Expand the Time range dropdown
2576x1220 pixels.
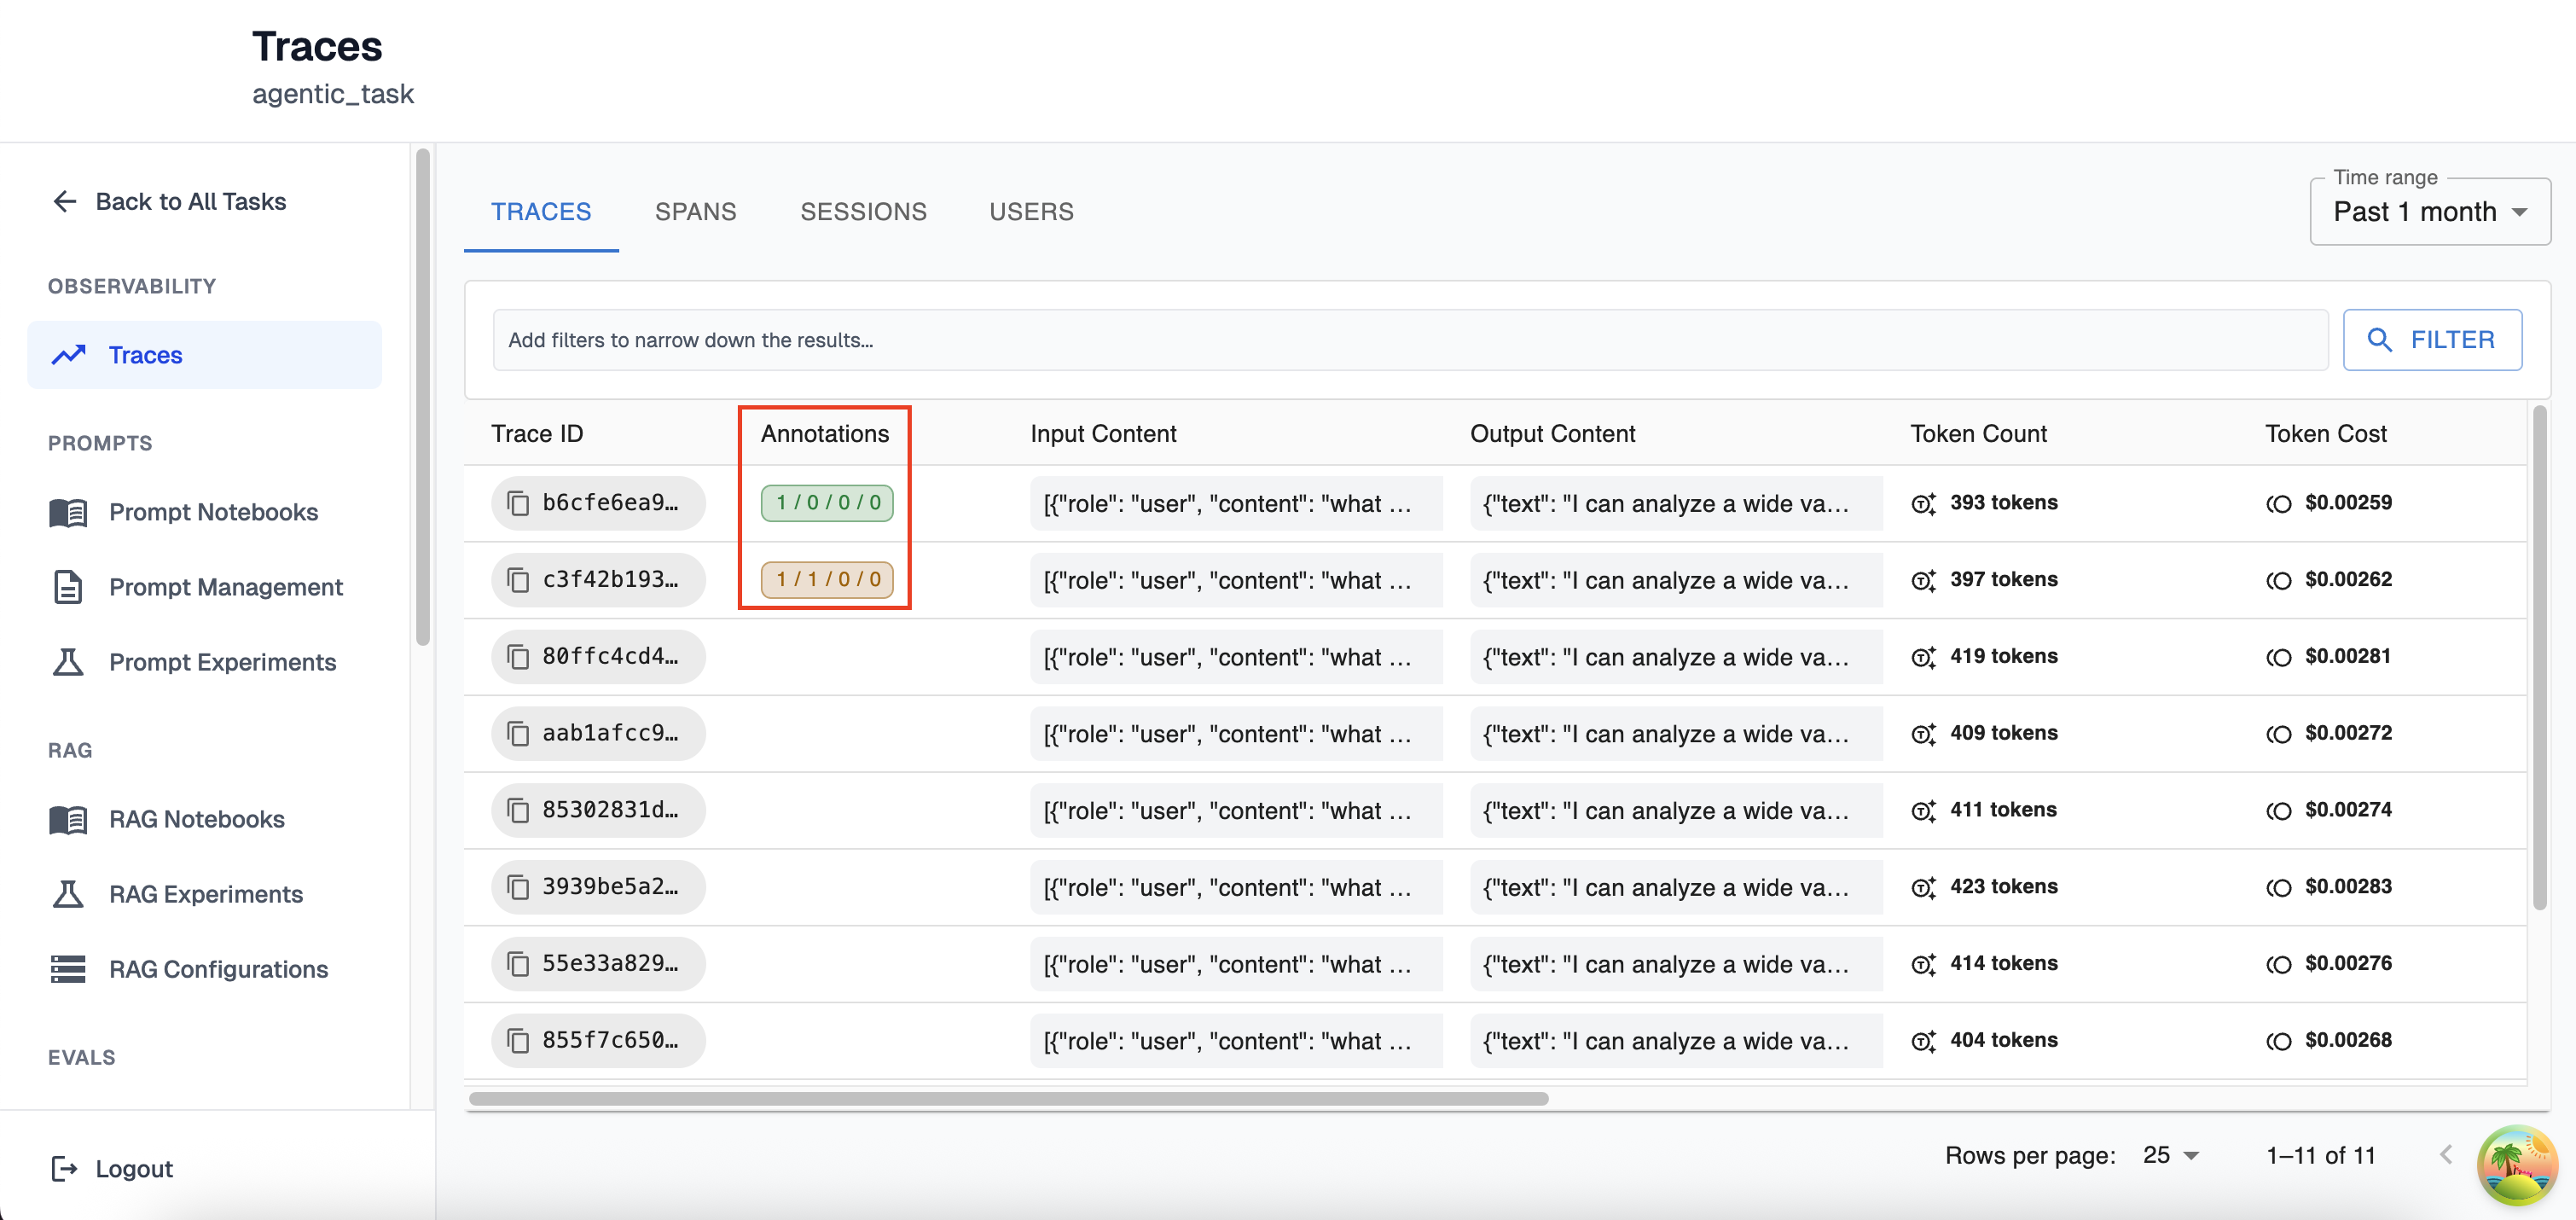[x=2429, y=212]
